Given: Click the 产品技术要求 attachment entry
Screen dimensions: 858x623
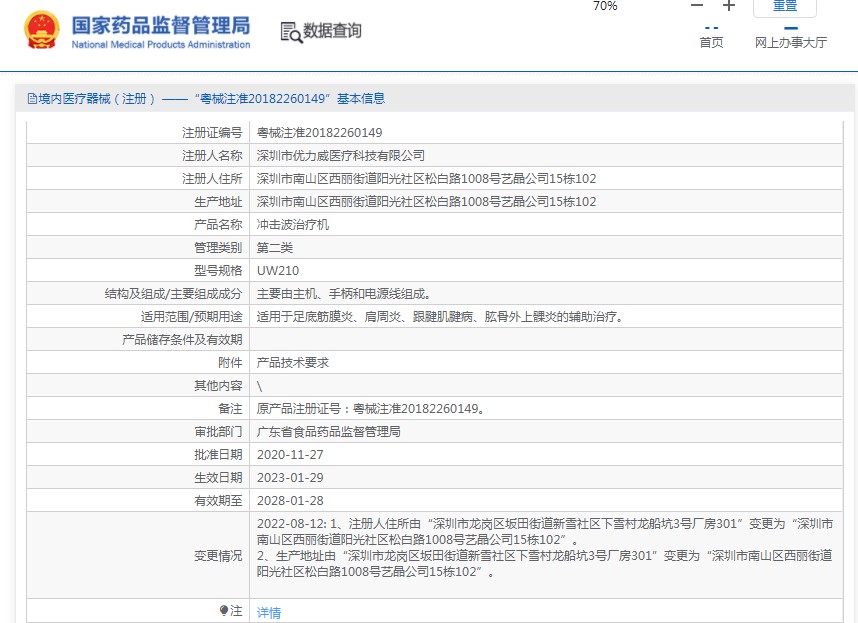Looking at the screenshot, I should (293, 363).
